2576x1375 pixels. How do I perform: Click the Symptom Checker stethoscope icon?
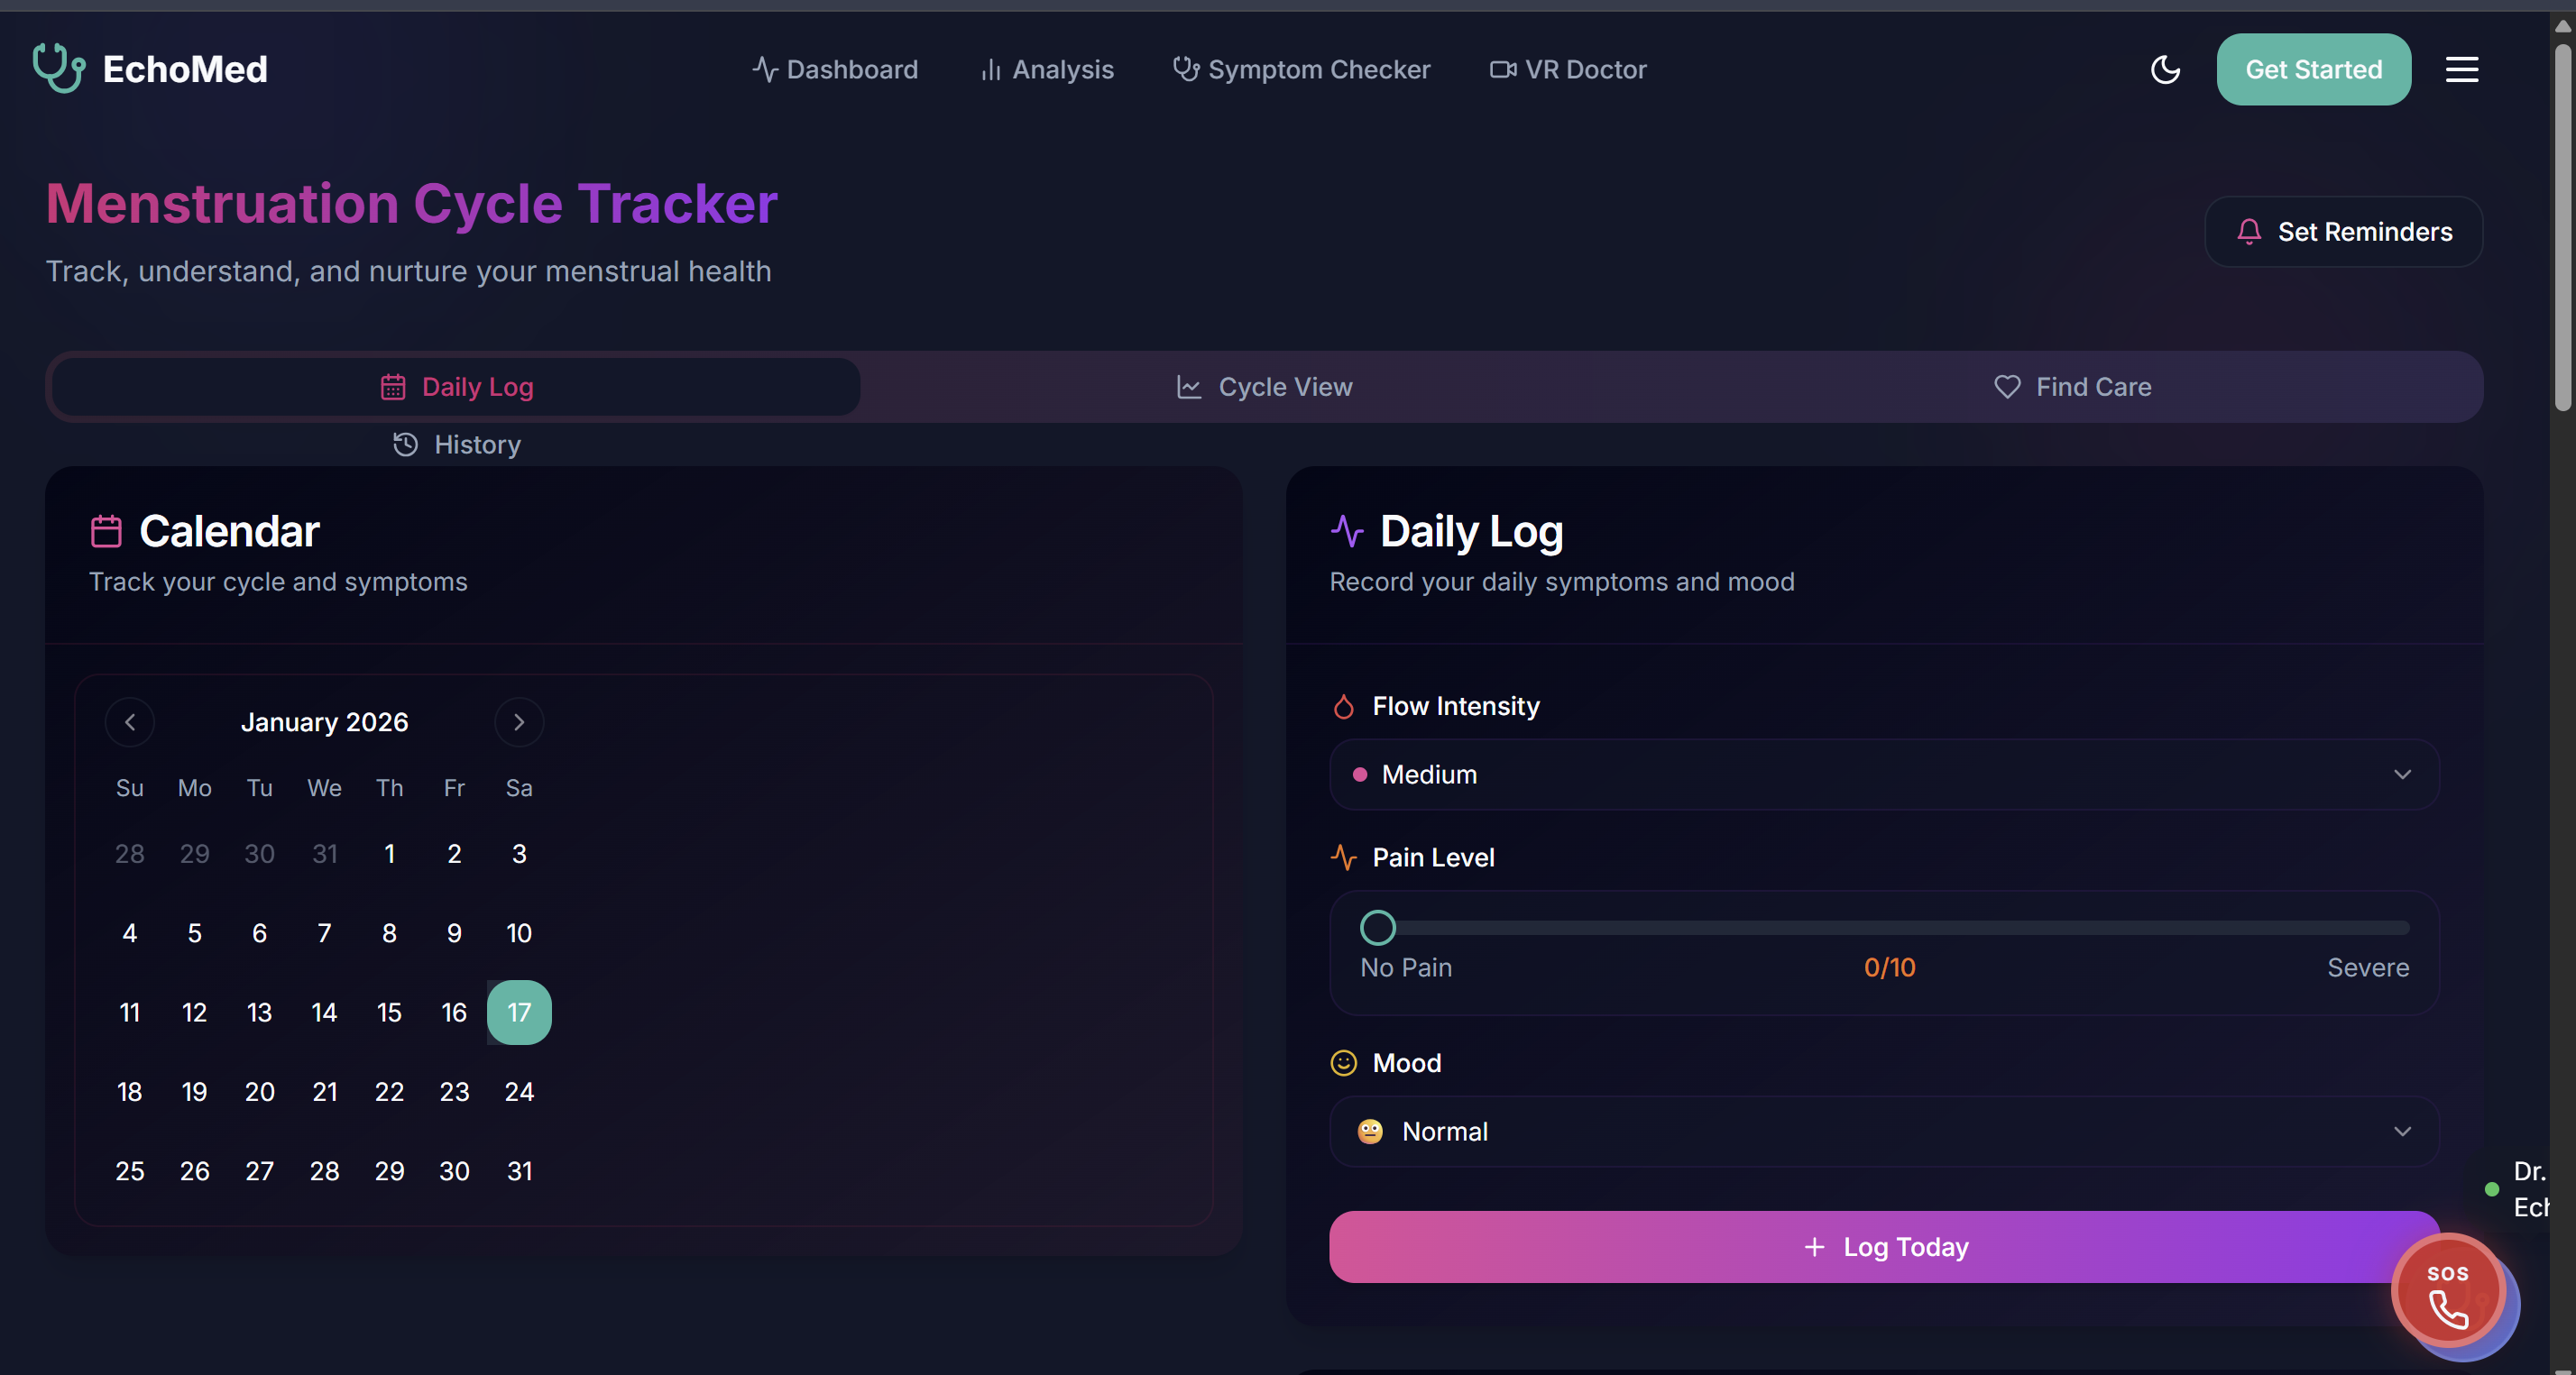(1185, 69)
